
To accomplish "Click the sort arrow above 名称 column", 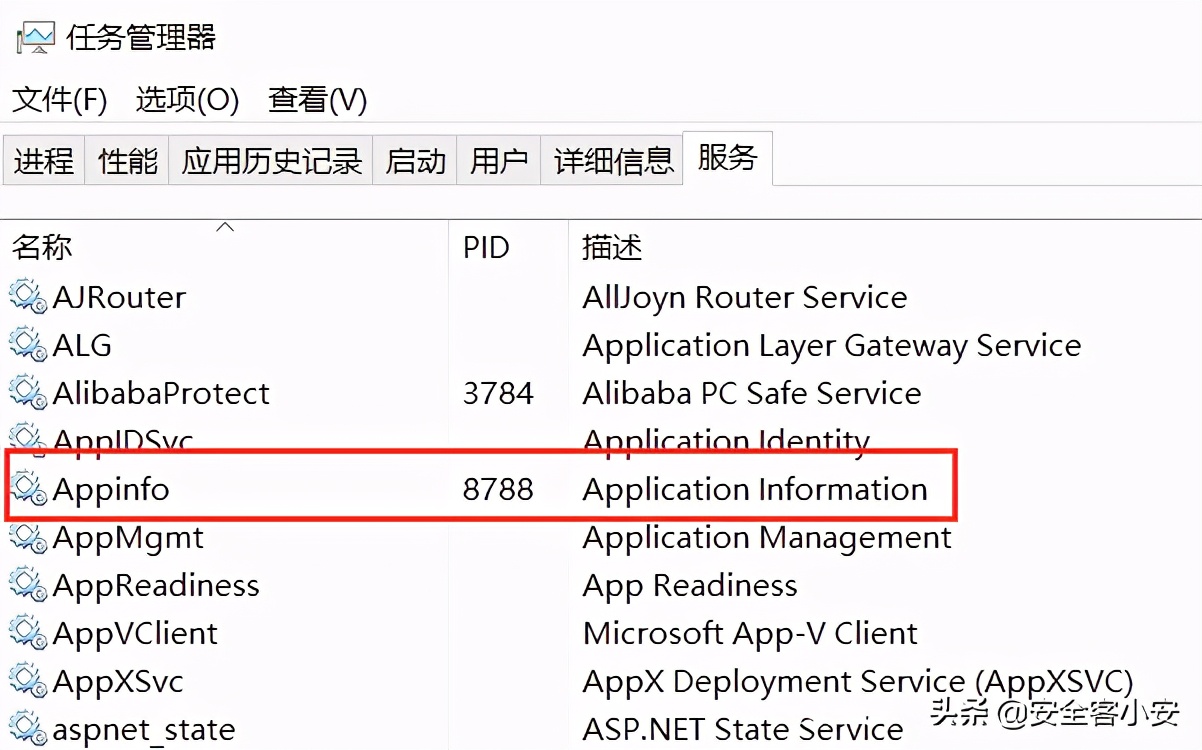I will [225, 228].
